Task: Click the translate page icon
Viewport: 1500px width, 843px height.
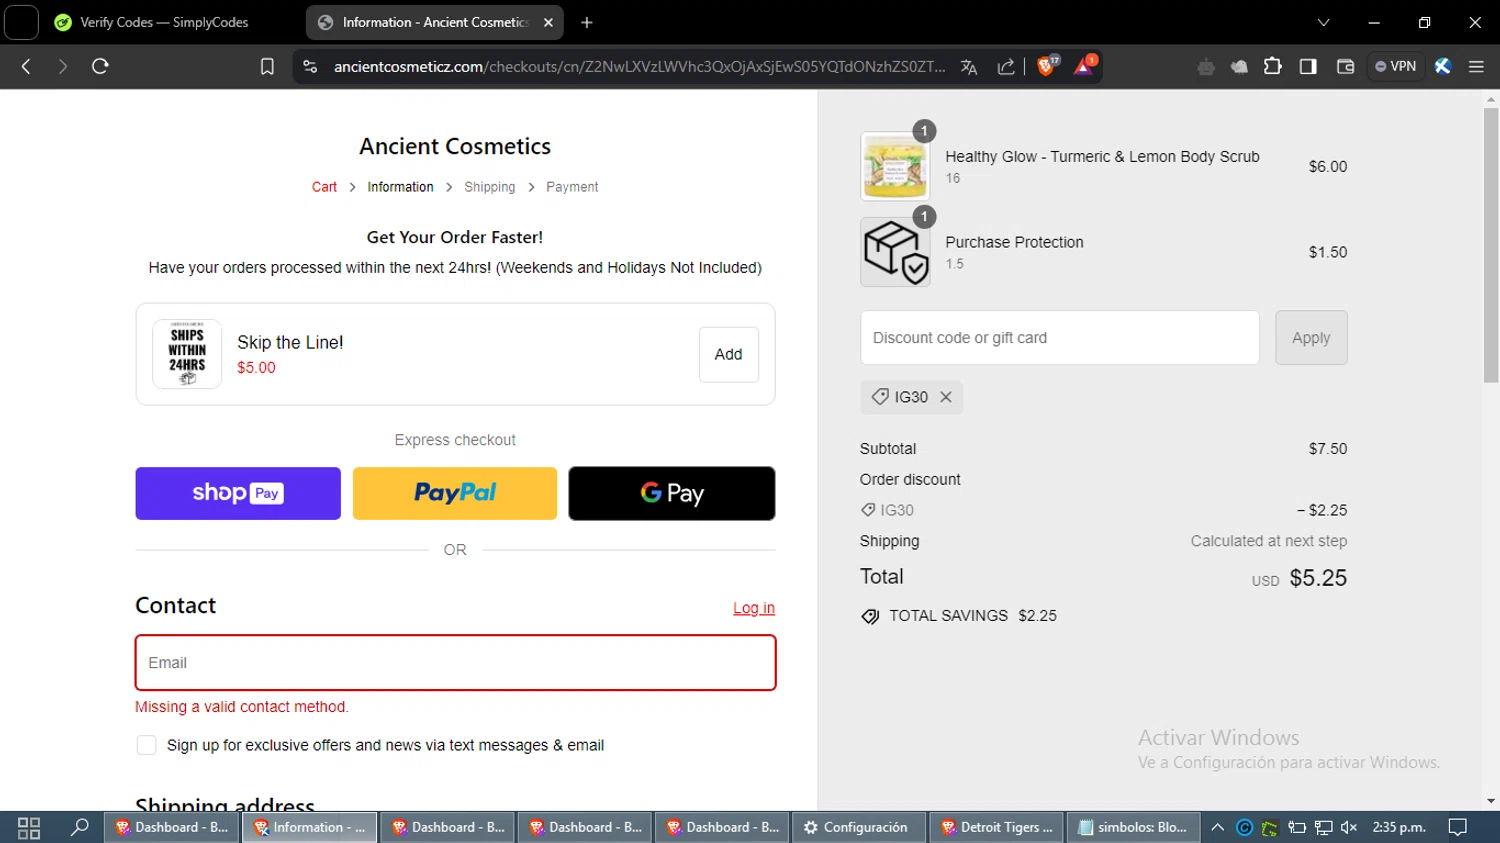Action: (x=968, y=67)
